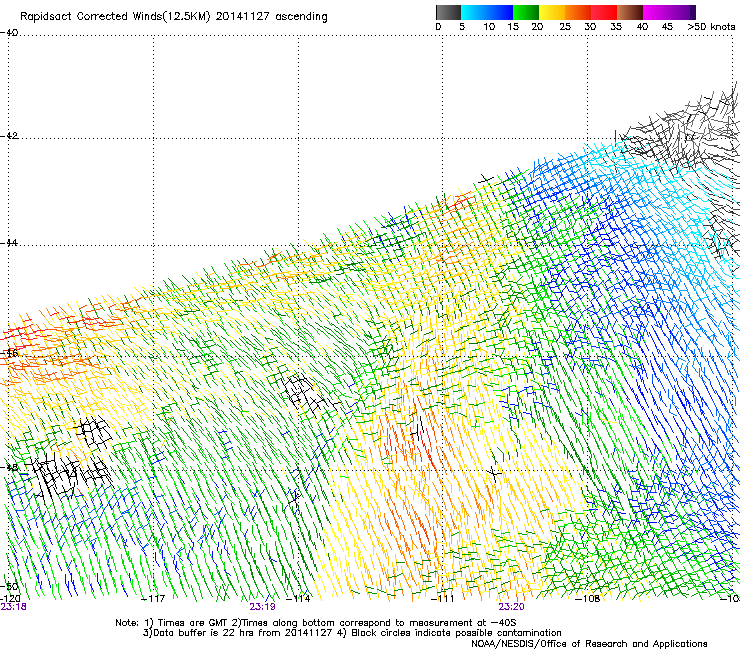
Task: Click the legend tick label '40'
Action: (x=642, y=27)
